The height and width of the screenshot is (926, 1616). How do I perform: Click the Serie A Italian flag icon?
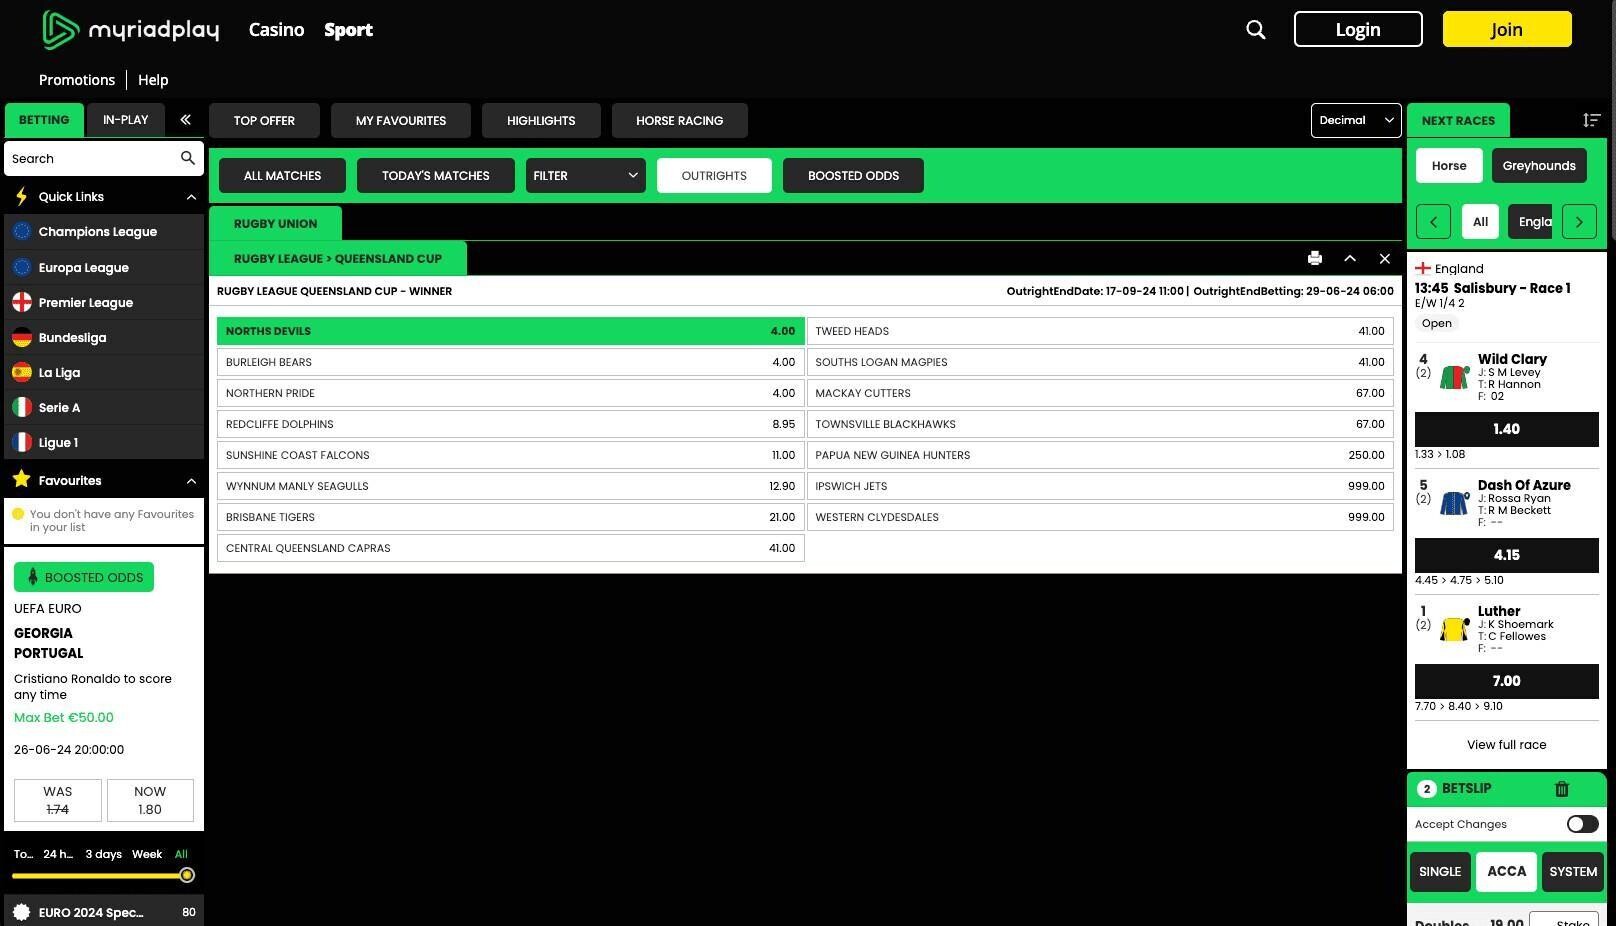pyautogui.click(x=22, y=407)
